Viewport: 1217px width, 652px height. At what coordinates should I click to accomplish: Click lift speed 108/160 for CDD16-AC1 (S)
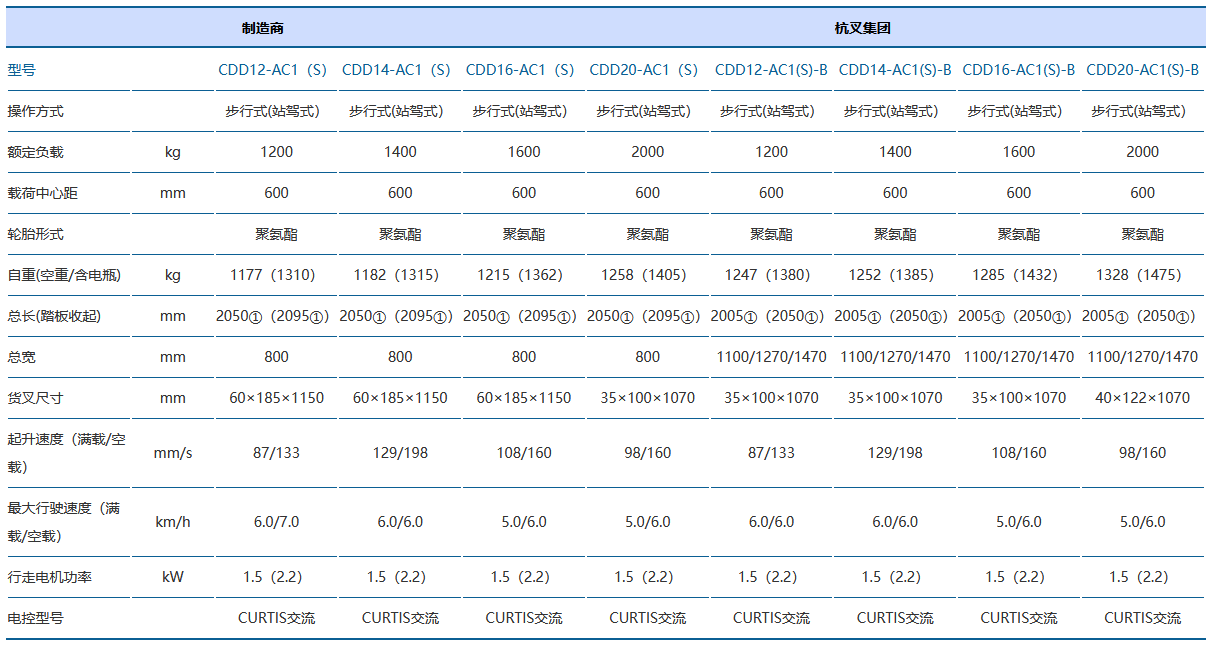pyautogui.click(x=524, y=453)
